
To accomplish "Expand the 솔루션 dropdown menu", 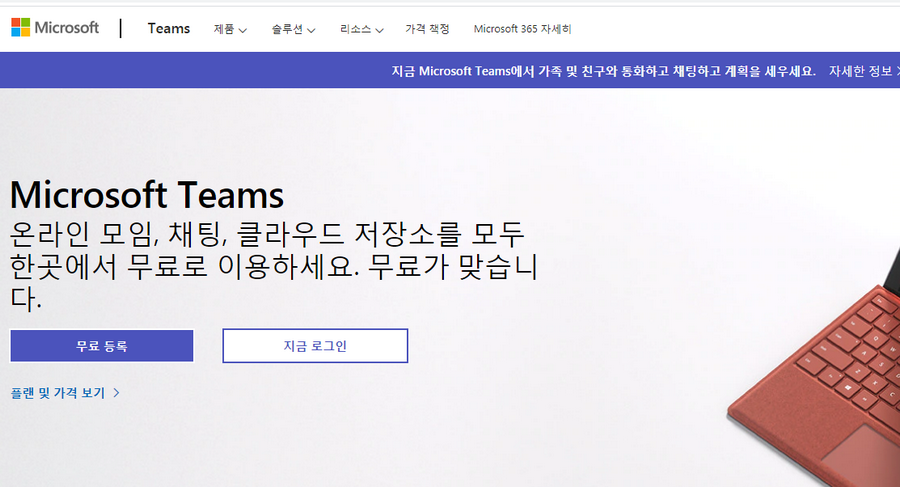I will click(x=293, y=29).
